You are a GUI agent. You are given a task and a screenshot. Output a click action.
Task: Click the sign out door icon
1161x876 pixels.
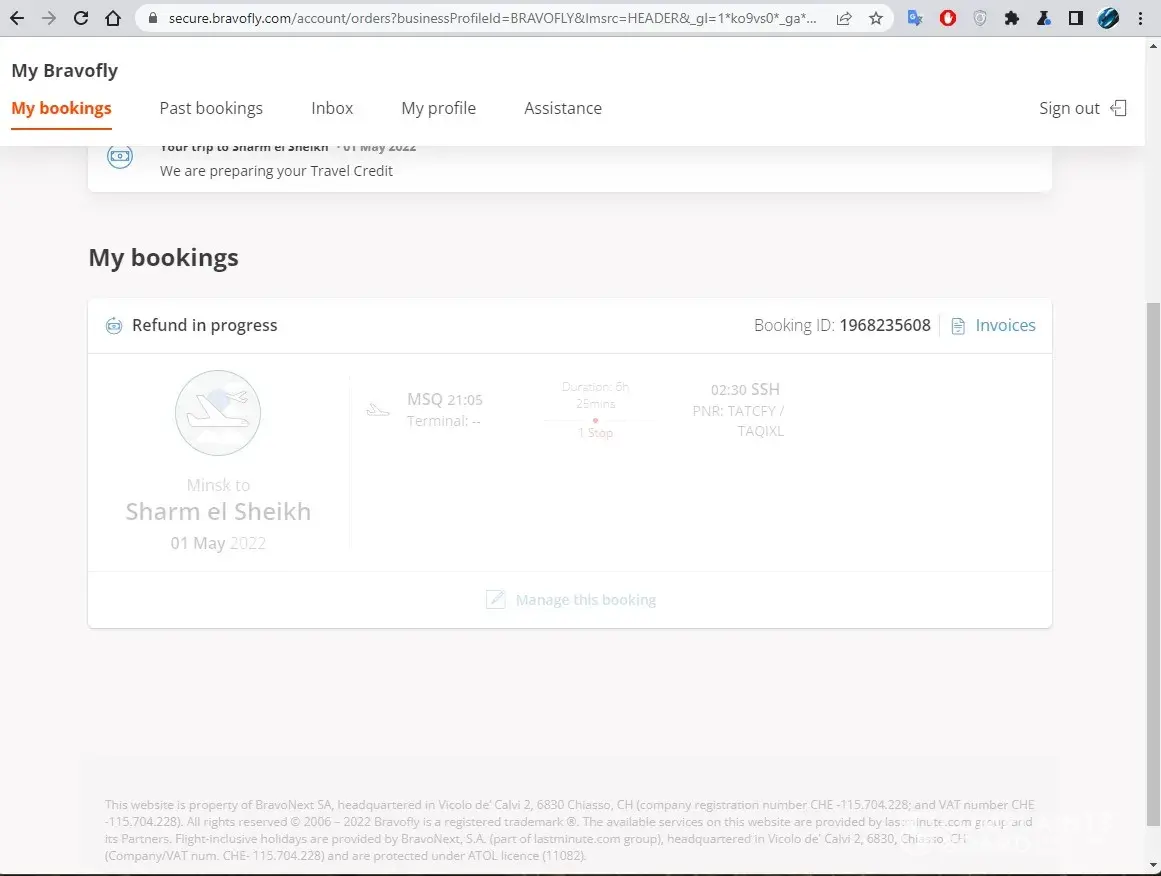pos(1119,108)
